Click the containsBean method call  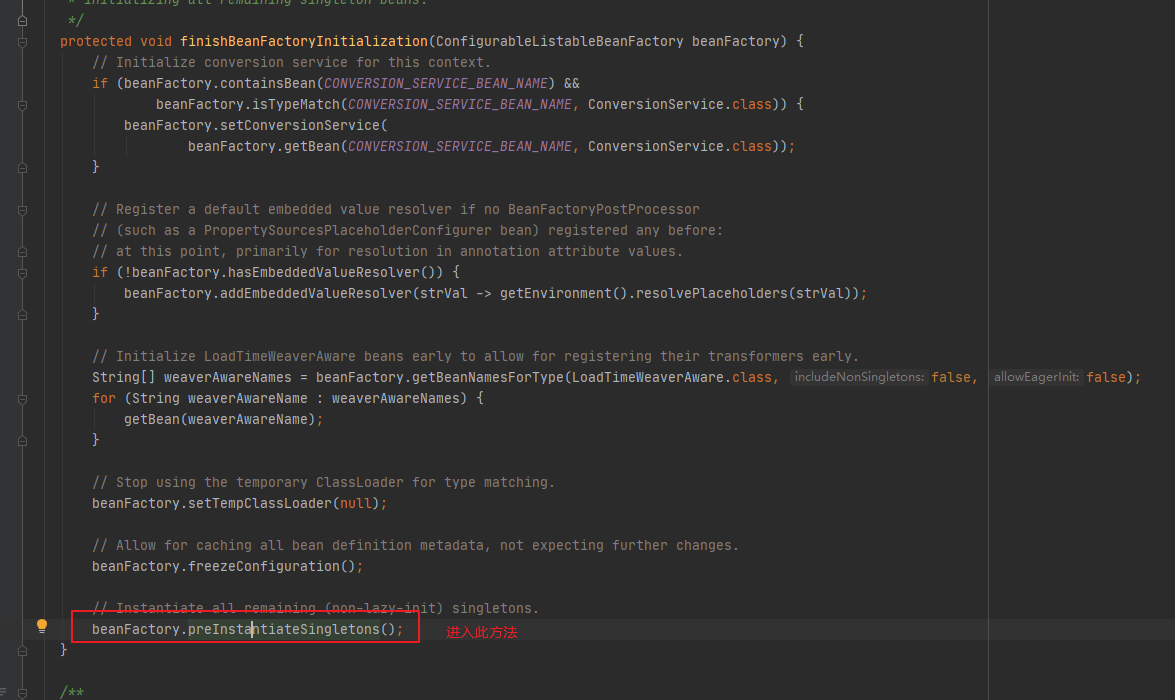pos(268,83)
